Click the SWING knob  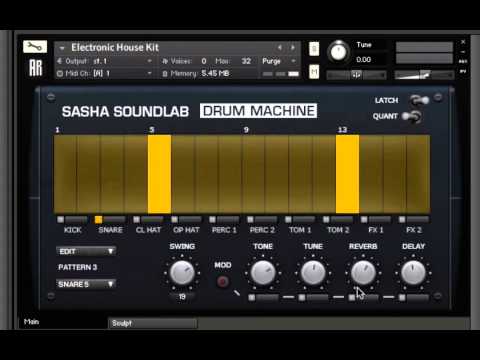coord(182,273)
